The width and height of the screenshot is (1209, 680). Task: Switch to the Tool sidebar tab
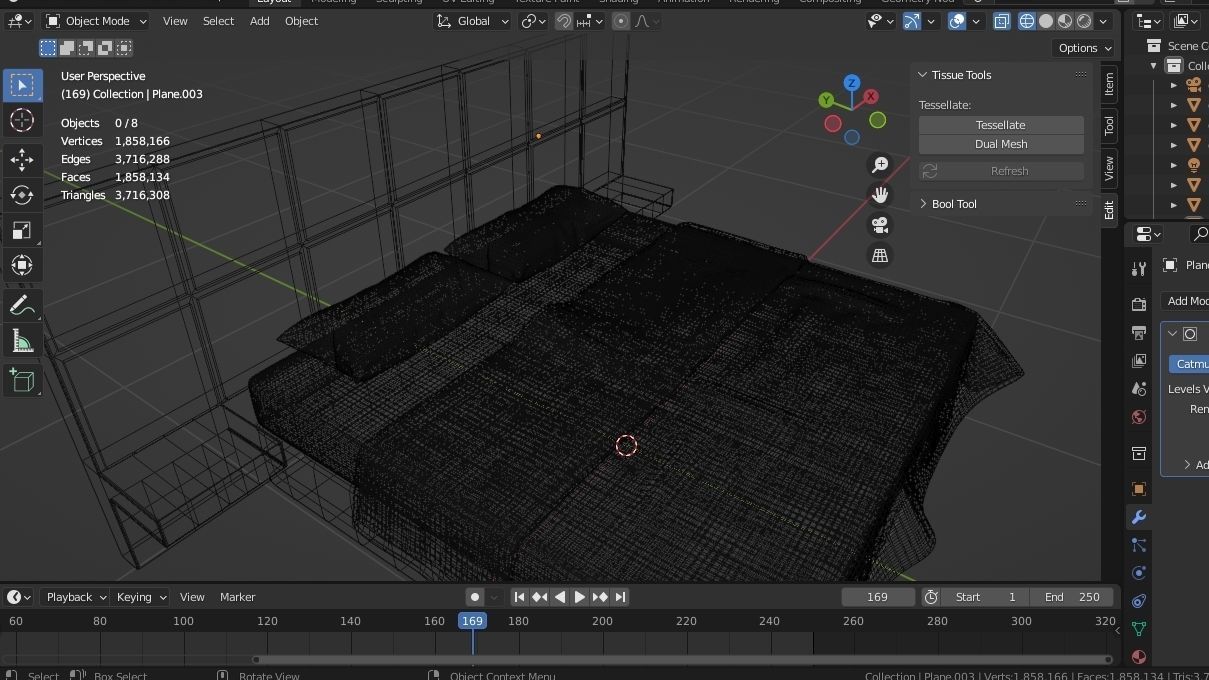coord(1109,125)
